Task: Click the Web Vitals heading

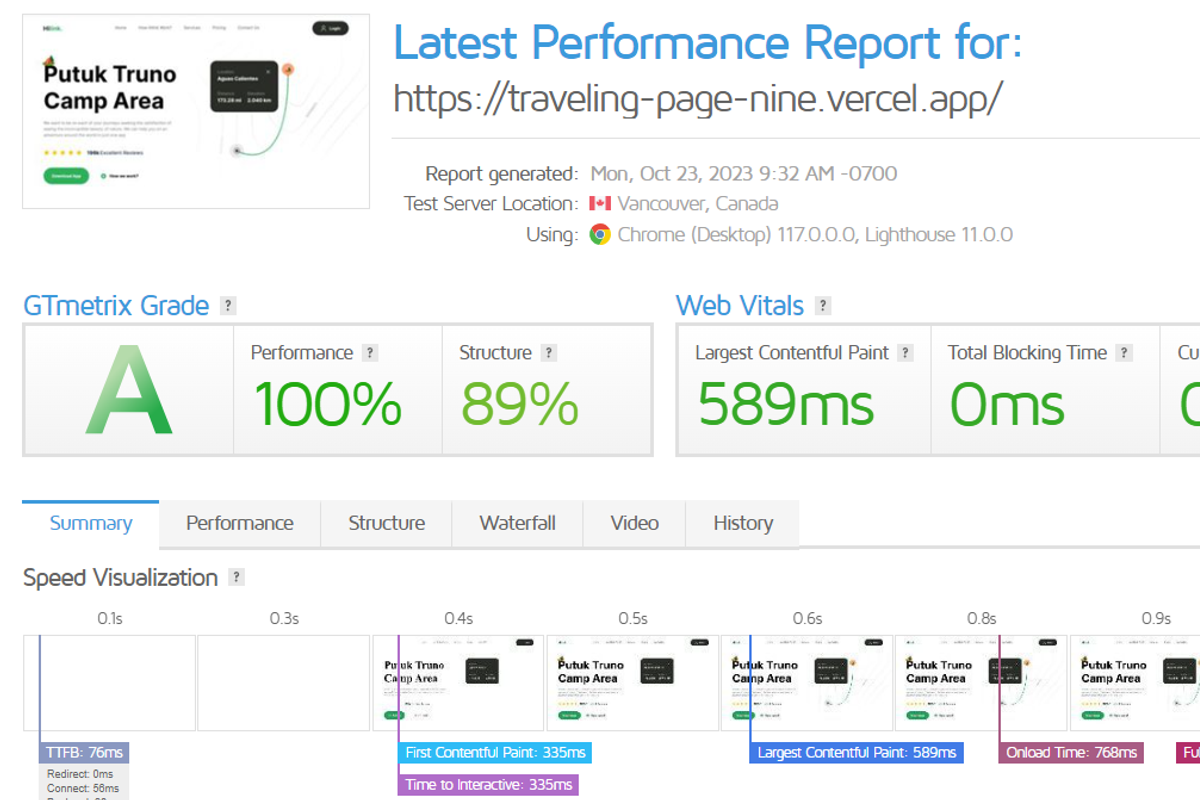Action: [x=740, y=306]
